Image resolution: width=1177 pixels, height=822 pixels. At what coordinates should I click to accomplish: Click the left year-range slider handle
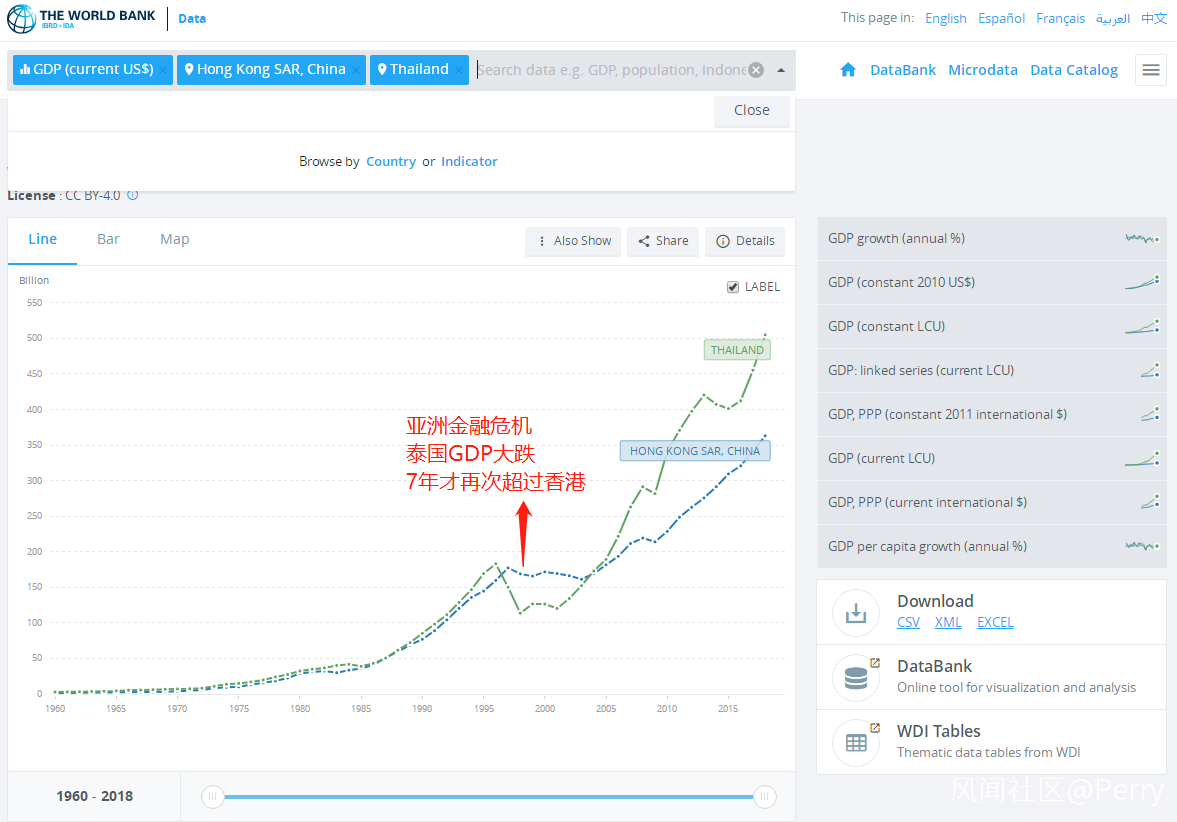click(212, 796)
